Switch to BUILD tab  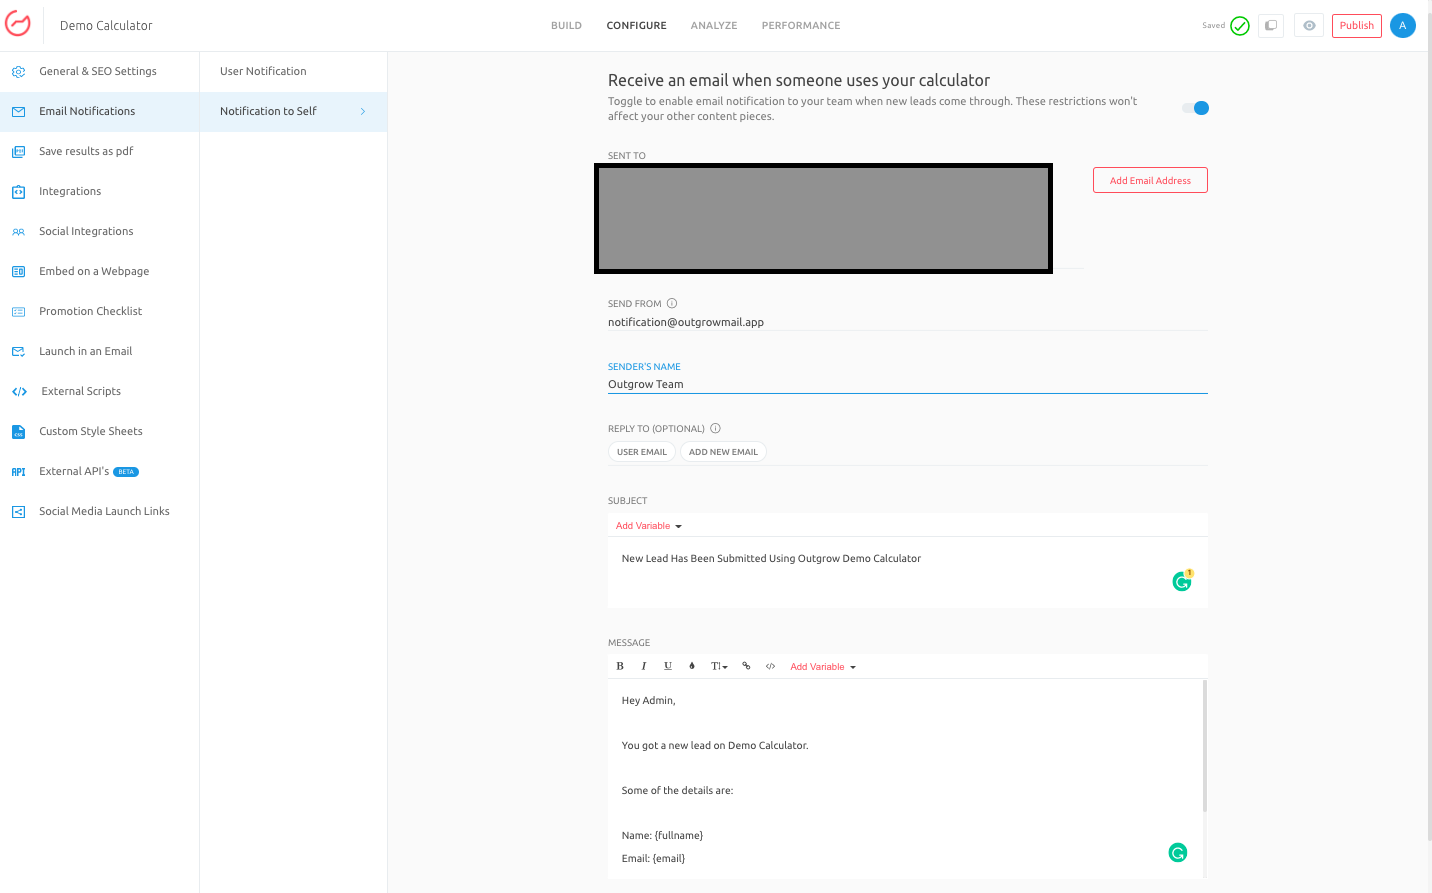coord(566,26)
